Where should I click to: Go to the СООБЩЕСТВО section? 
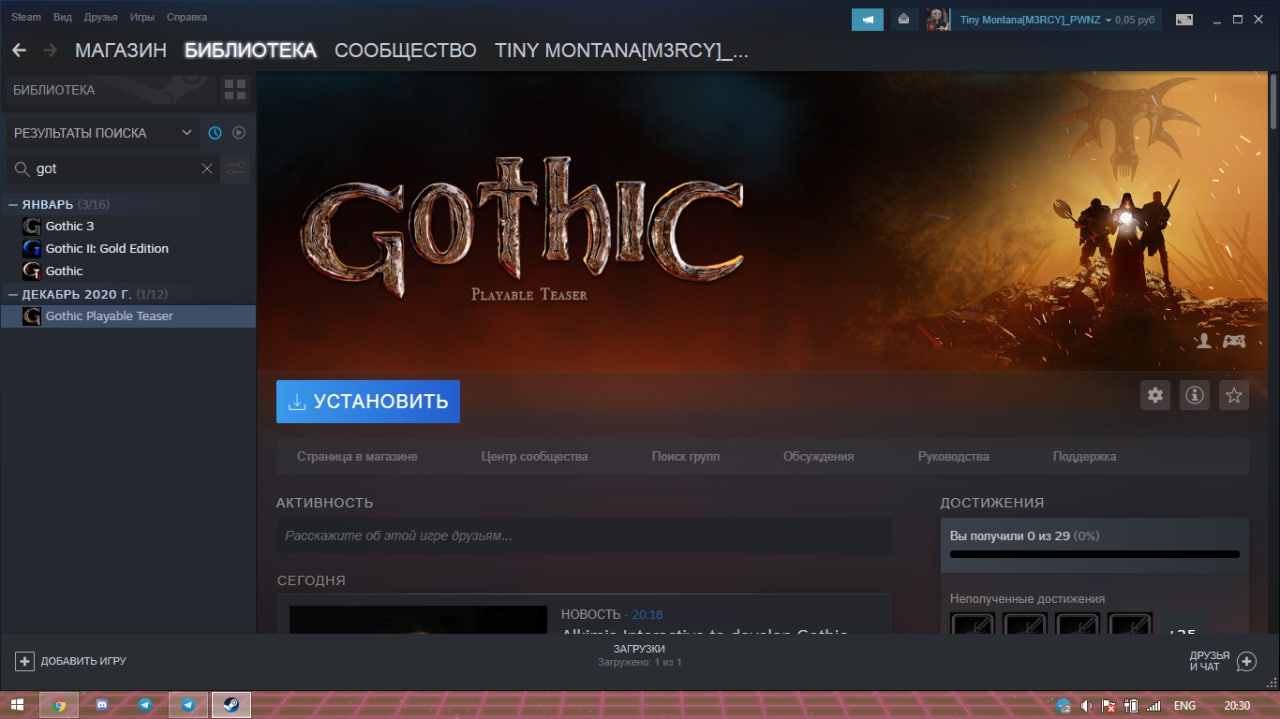405,50
